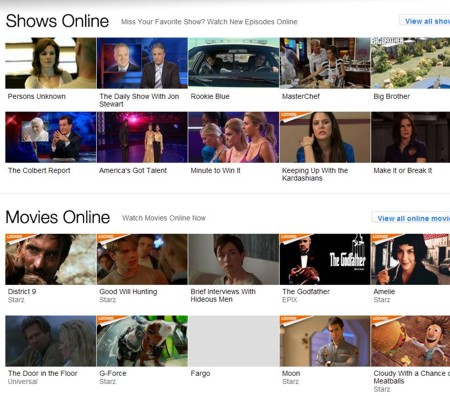The width and height of the screenshot is (450, 396).
Task: Click Keeping Up With the Kardashians title
Action: pyautogui.click(x=315, y=174)
